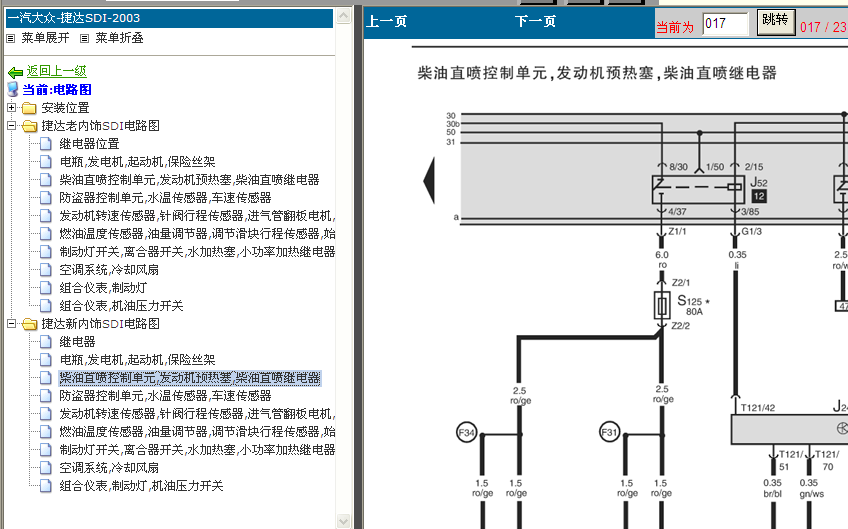This screenshot has height=529, width=848.
Task: Click the S125 80A fuse symbol
Action: click(661, 306)
